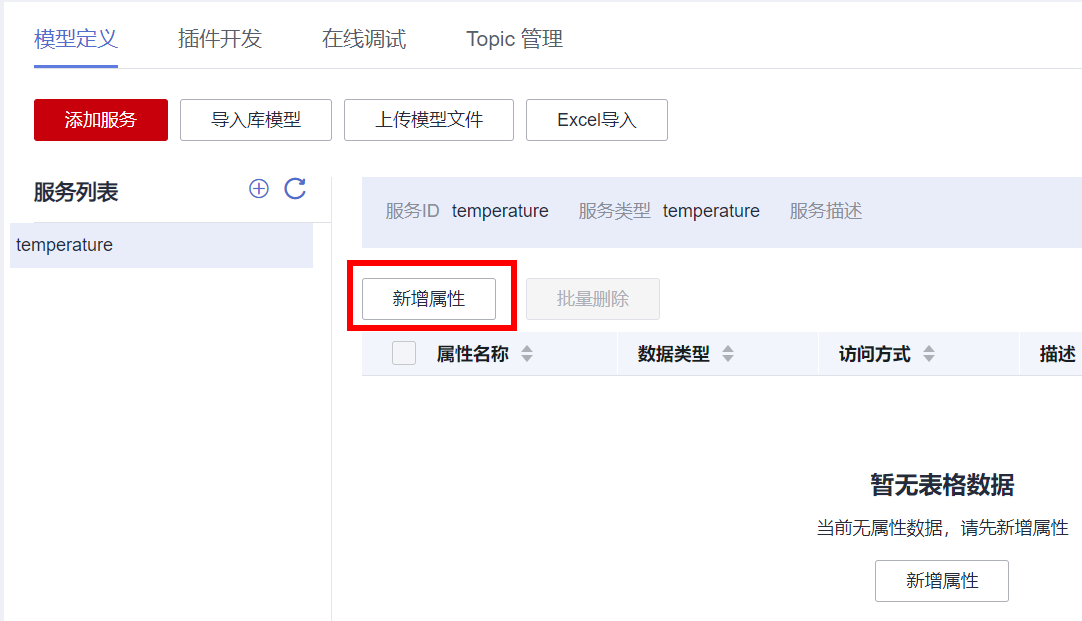Click 新增属性 button under empty table message
This screenshot has width=1082, height=621.
(942, 581)
